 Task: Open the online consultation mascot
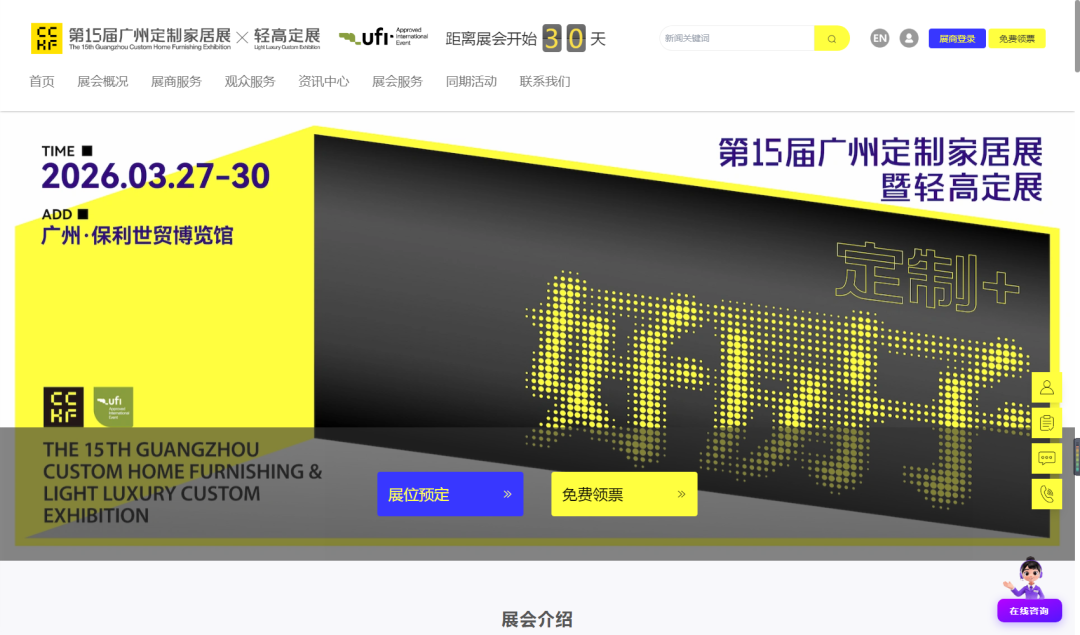click(1028, 577)
